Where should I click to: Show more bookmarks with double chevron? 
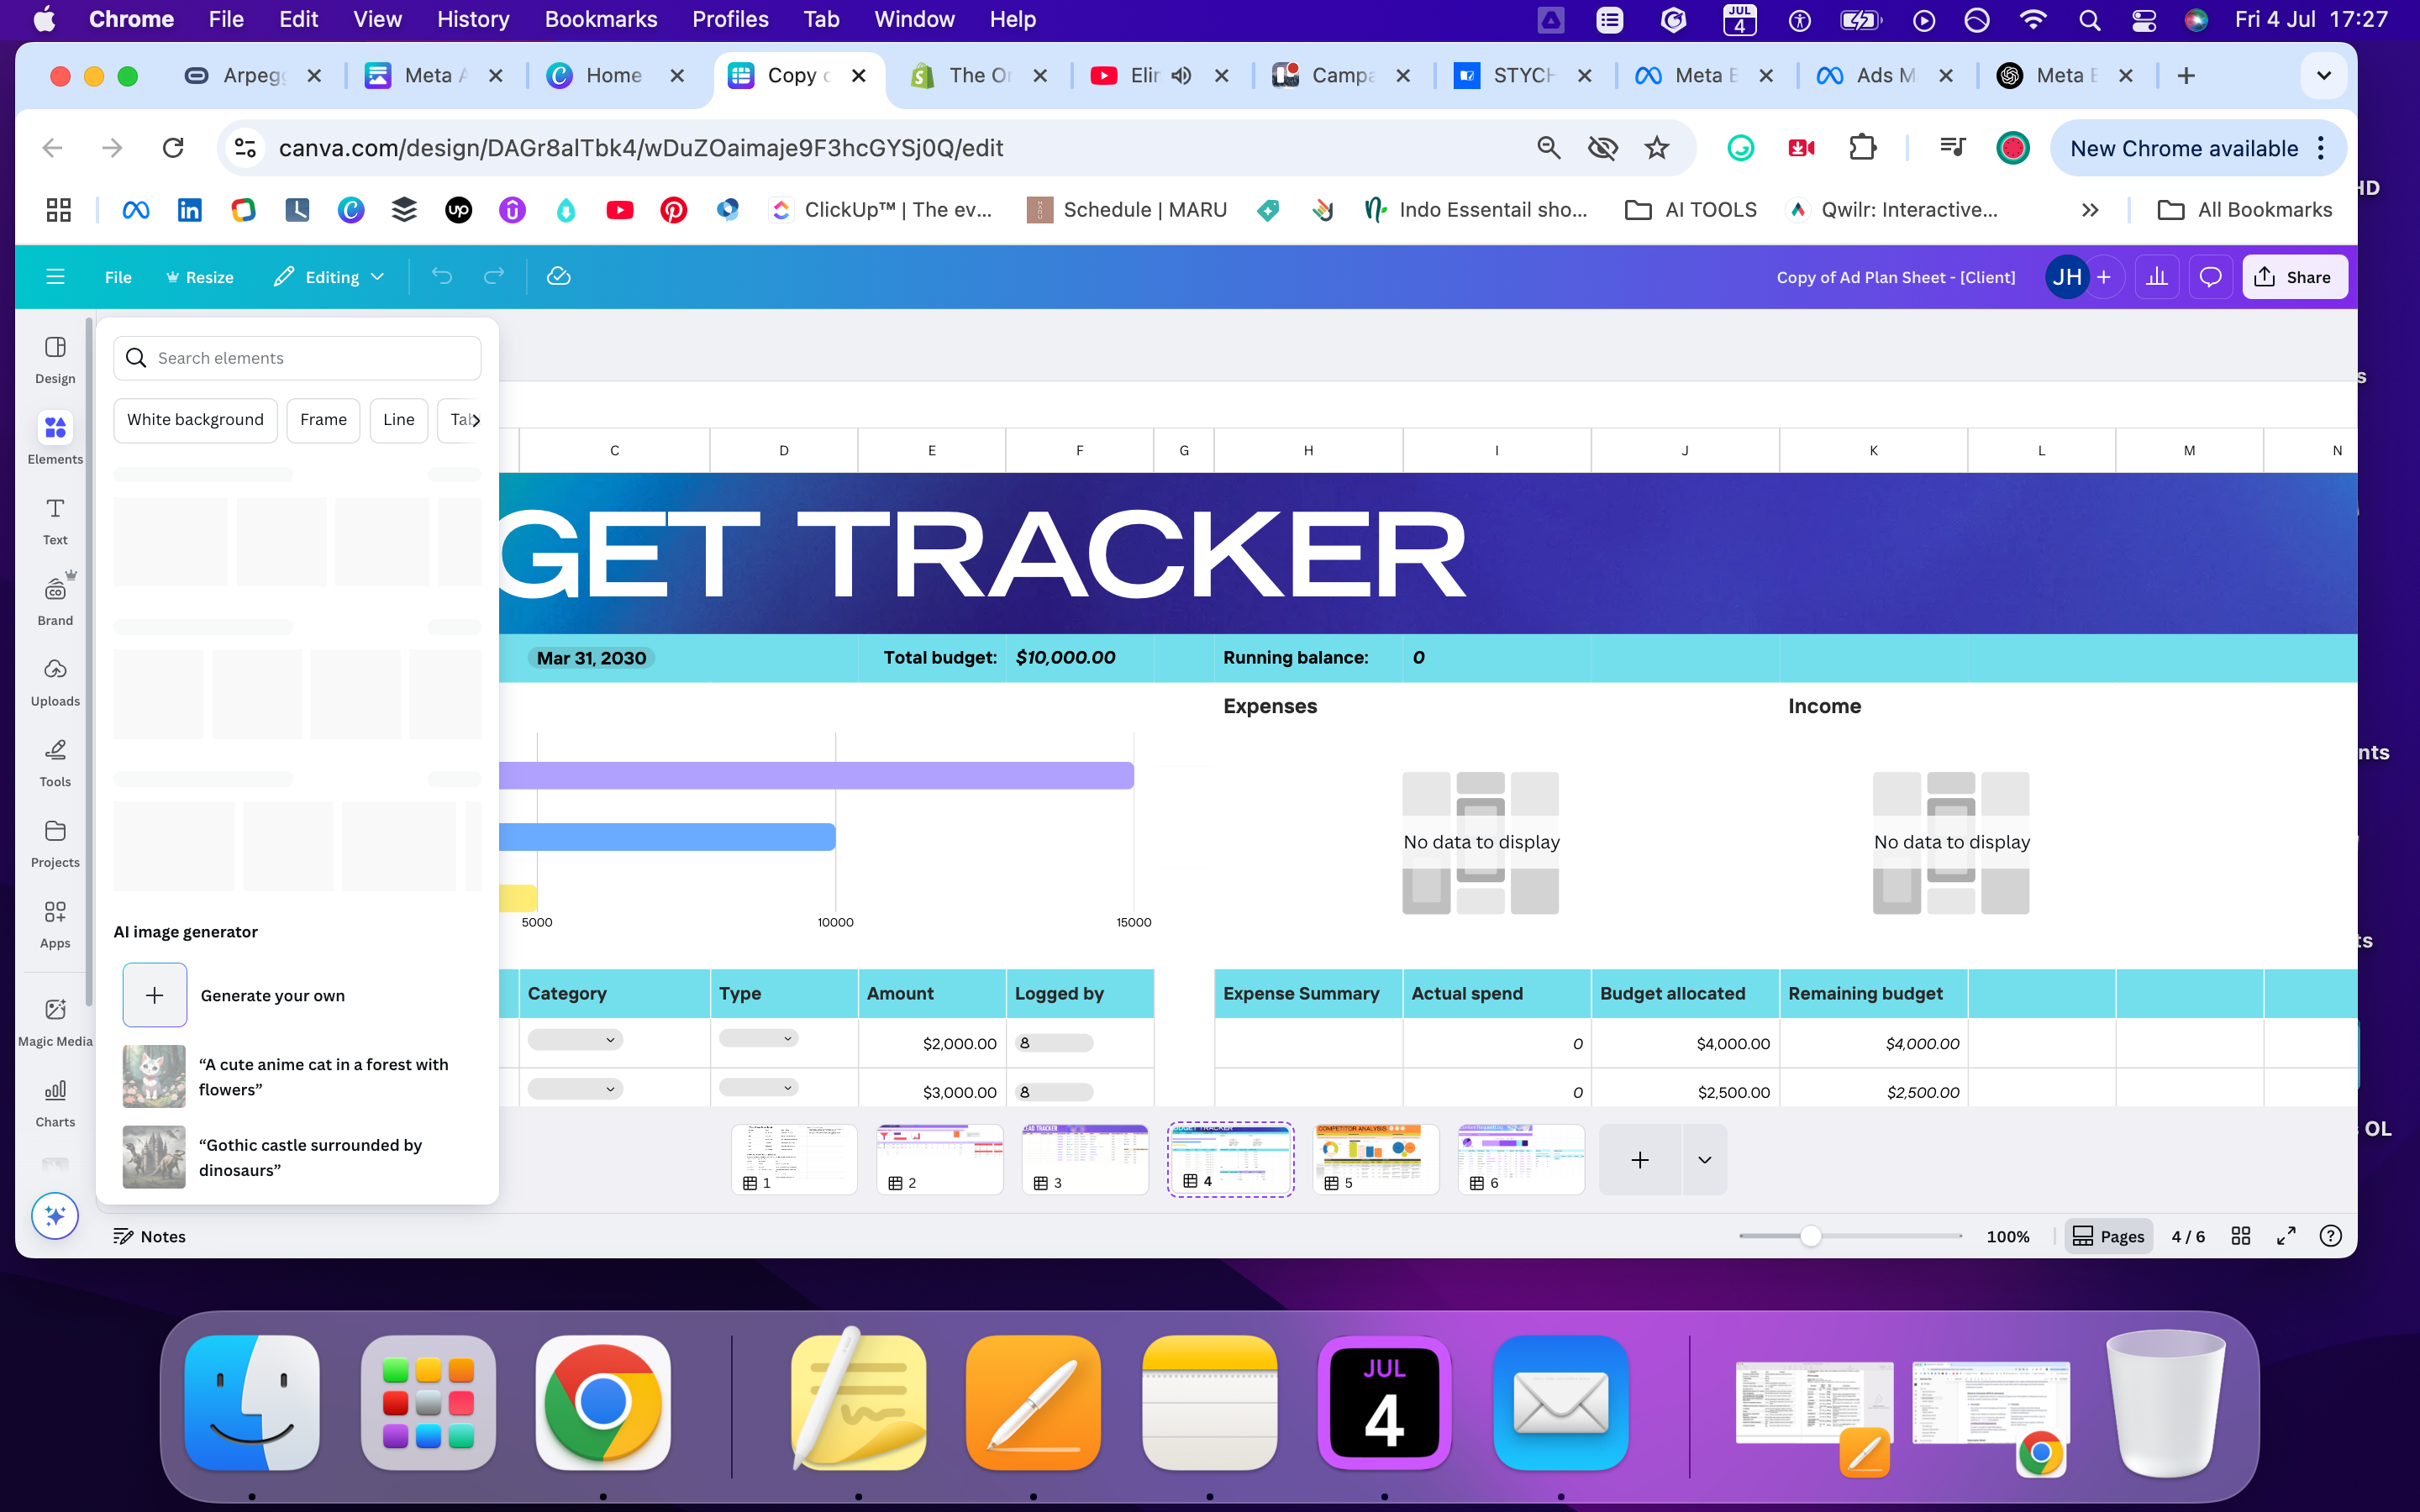click(x=2090, y=210)
